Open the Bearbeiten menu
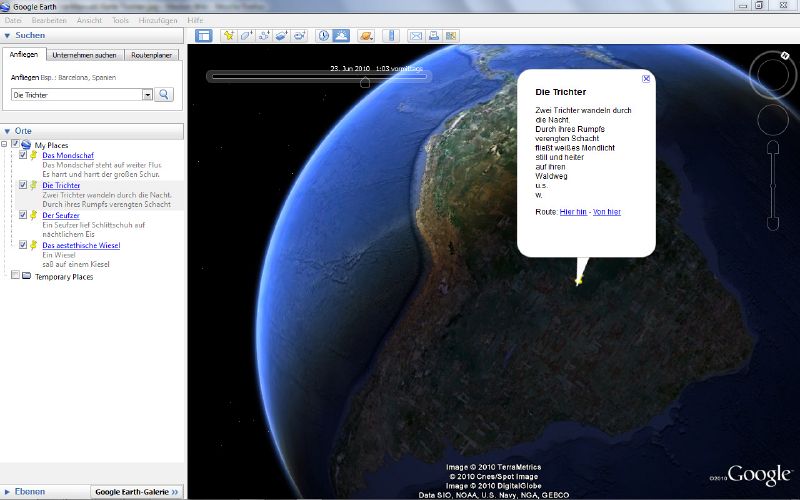 (x=49, y=20)
